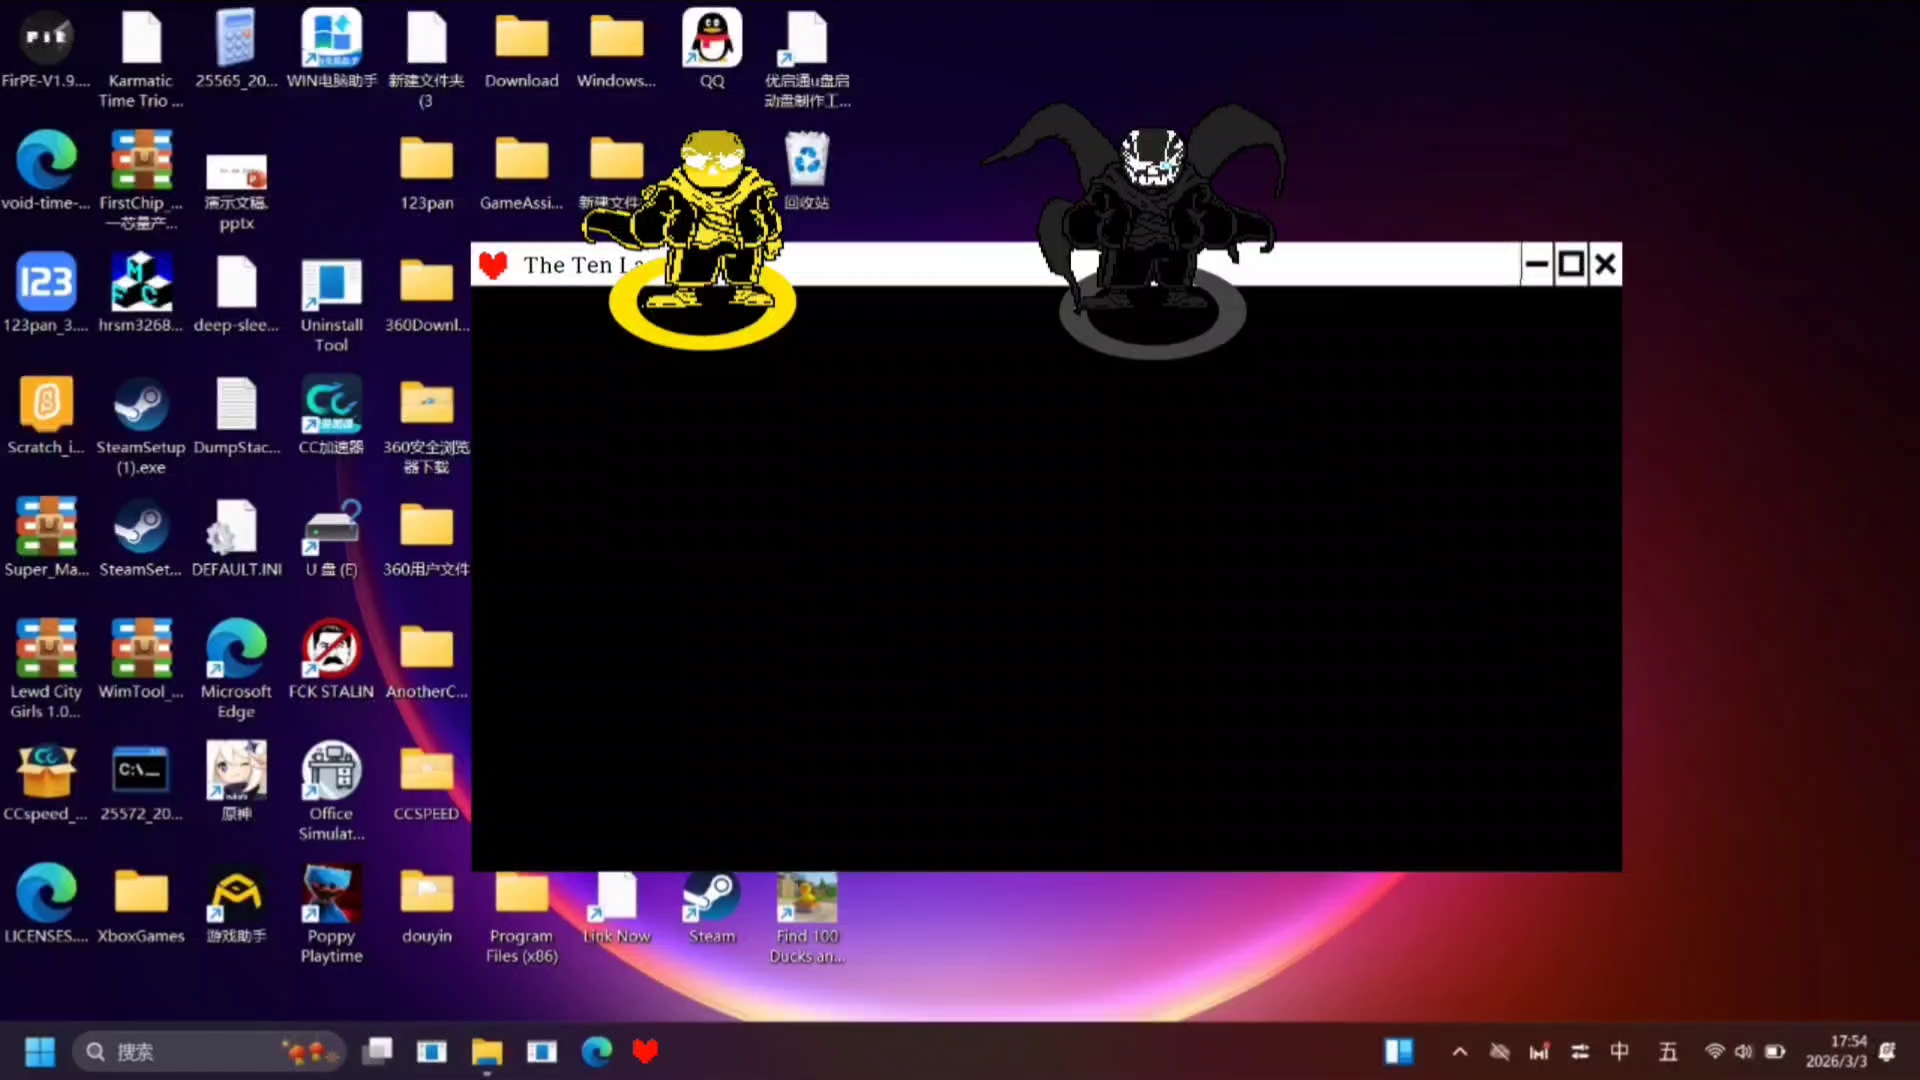Open the Program Files (x86) folder
This screenshot has width=1920, height=1080.
[522, 893]
